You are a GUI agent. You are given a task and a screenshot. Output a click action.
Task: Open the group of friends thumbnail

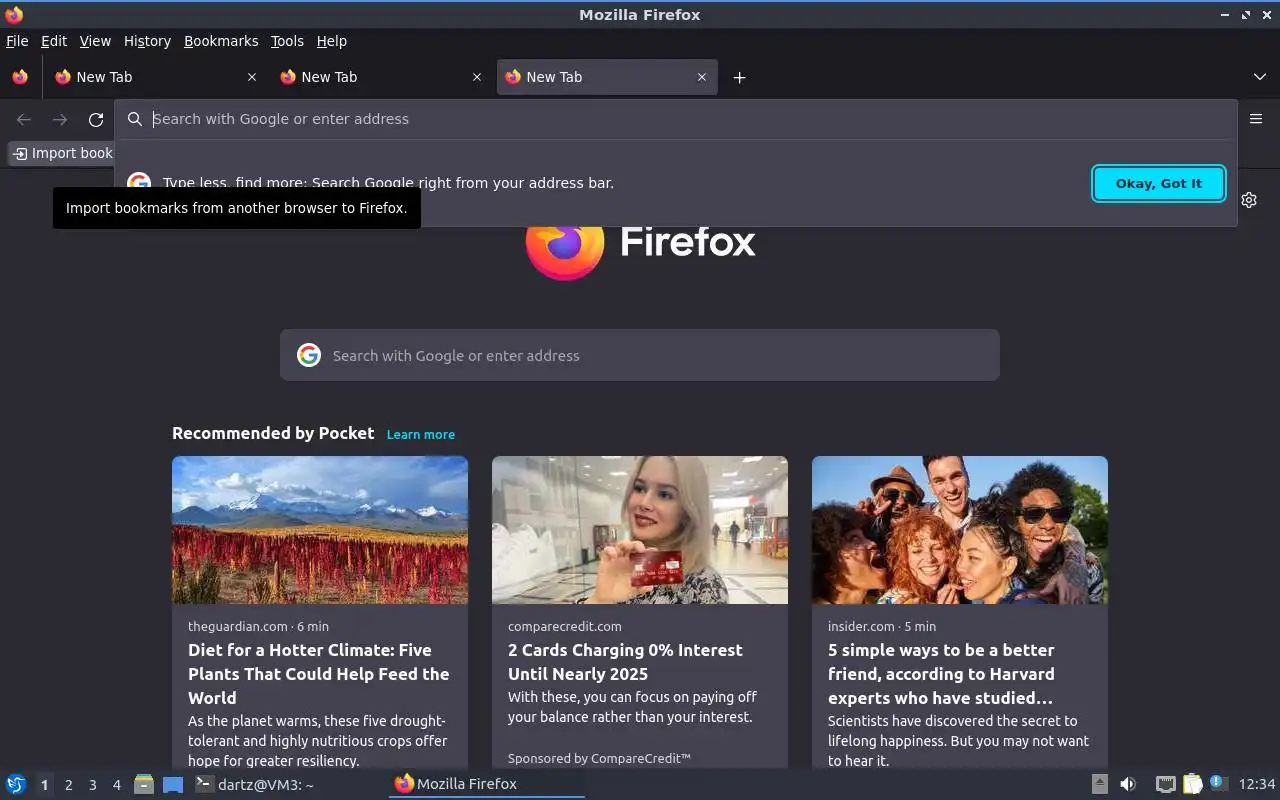click(960, 530)
